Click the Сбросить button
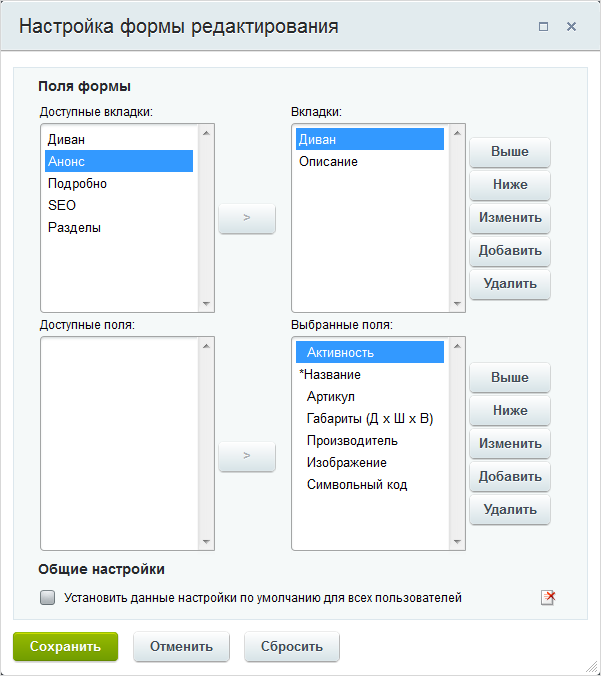601x676 pixels. point(292,646)
